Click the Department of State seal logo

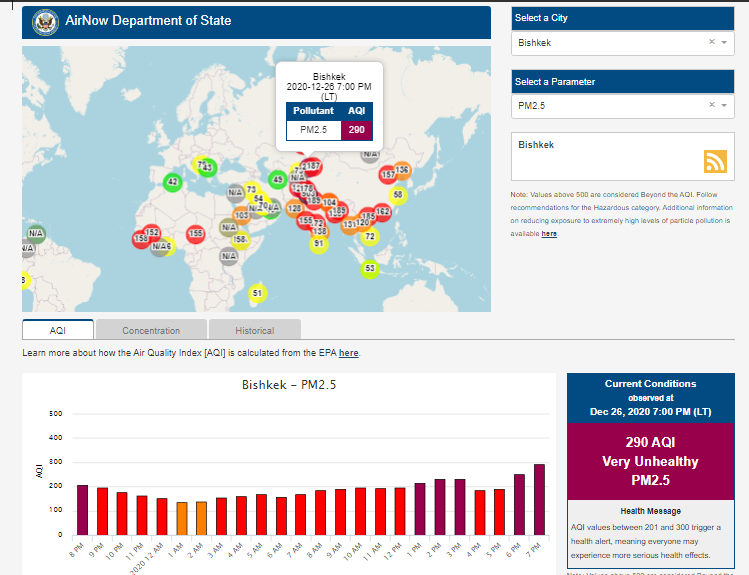(x=45, y=21)
